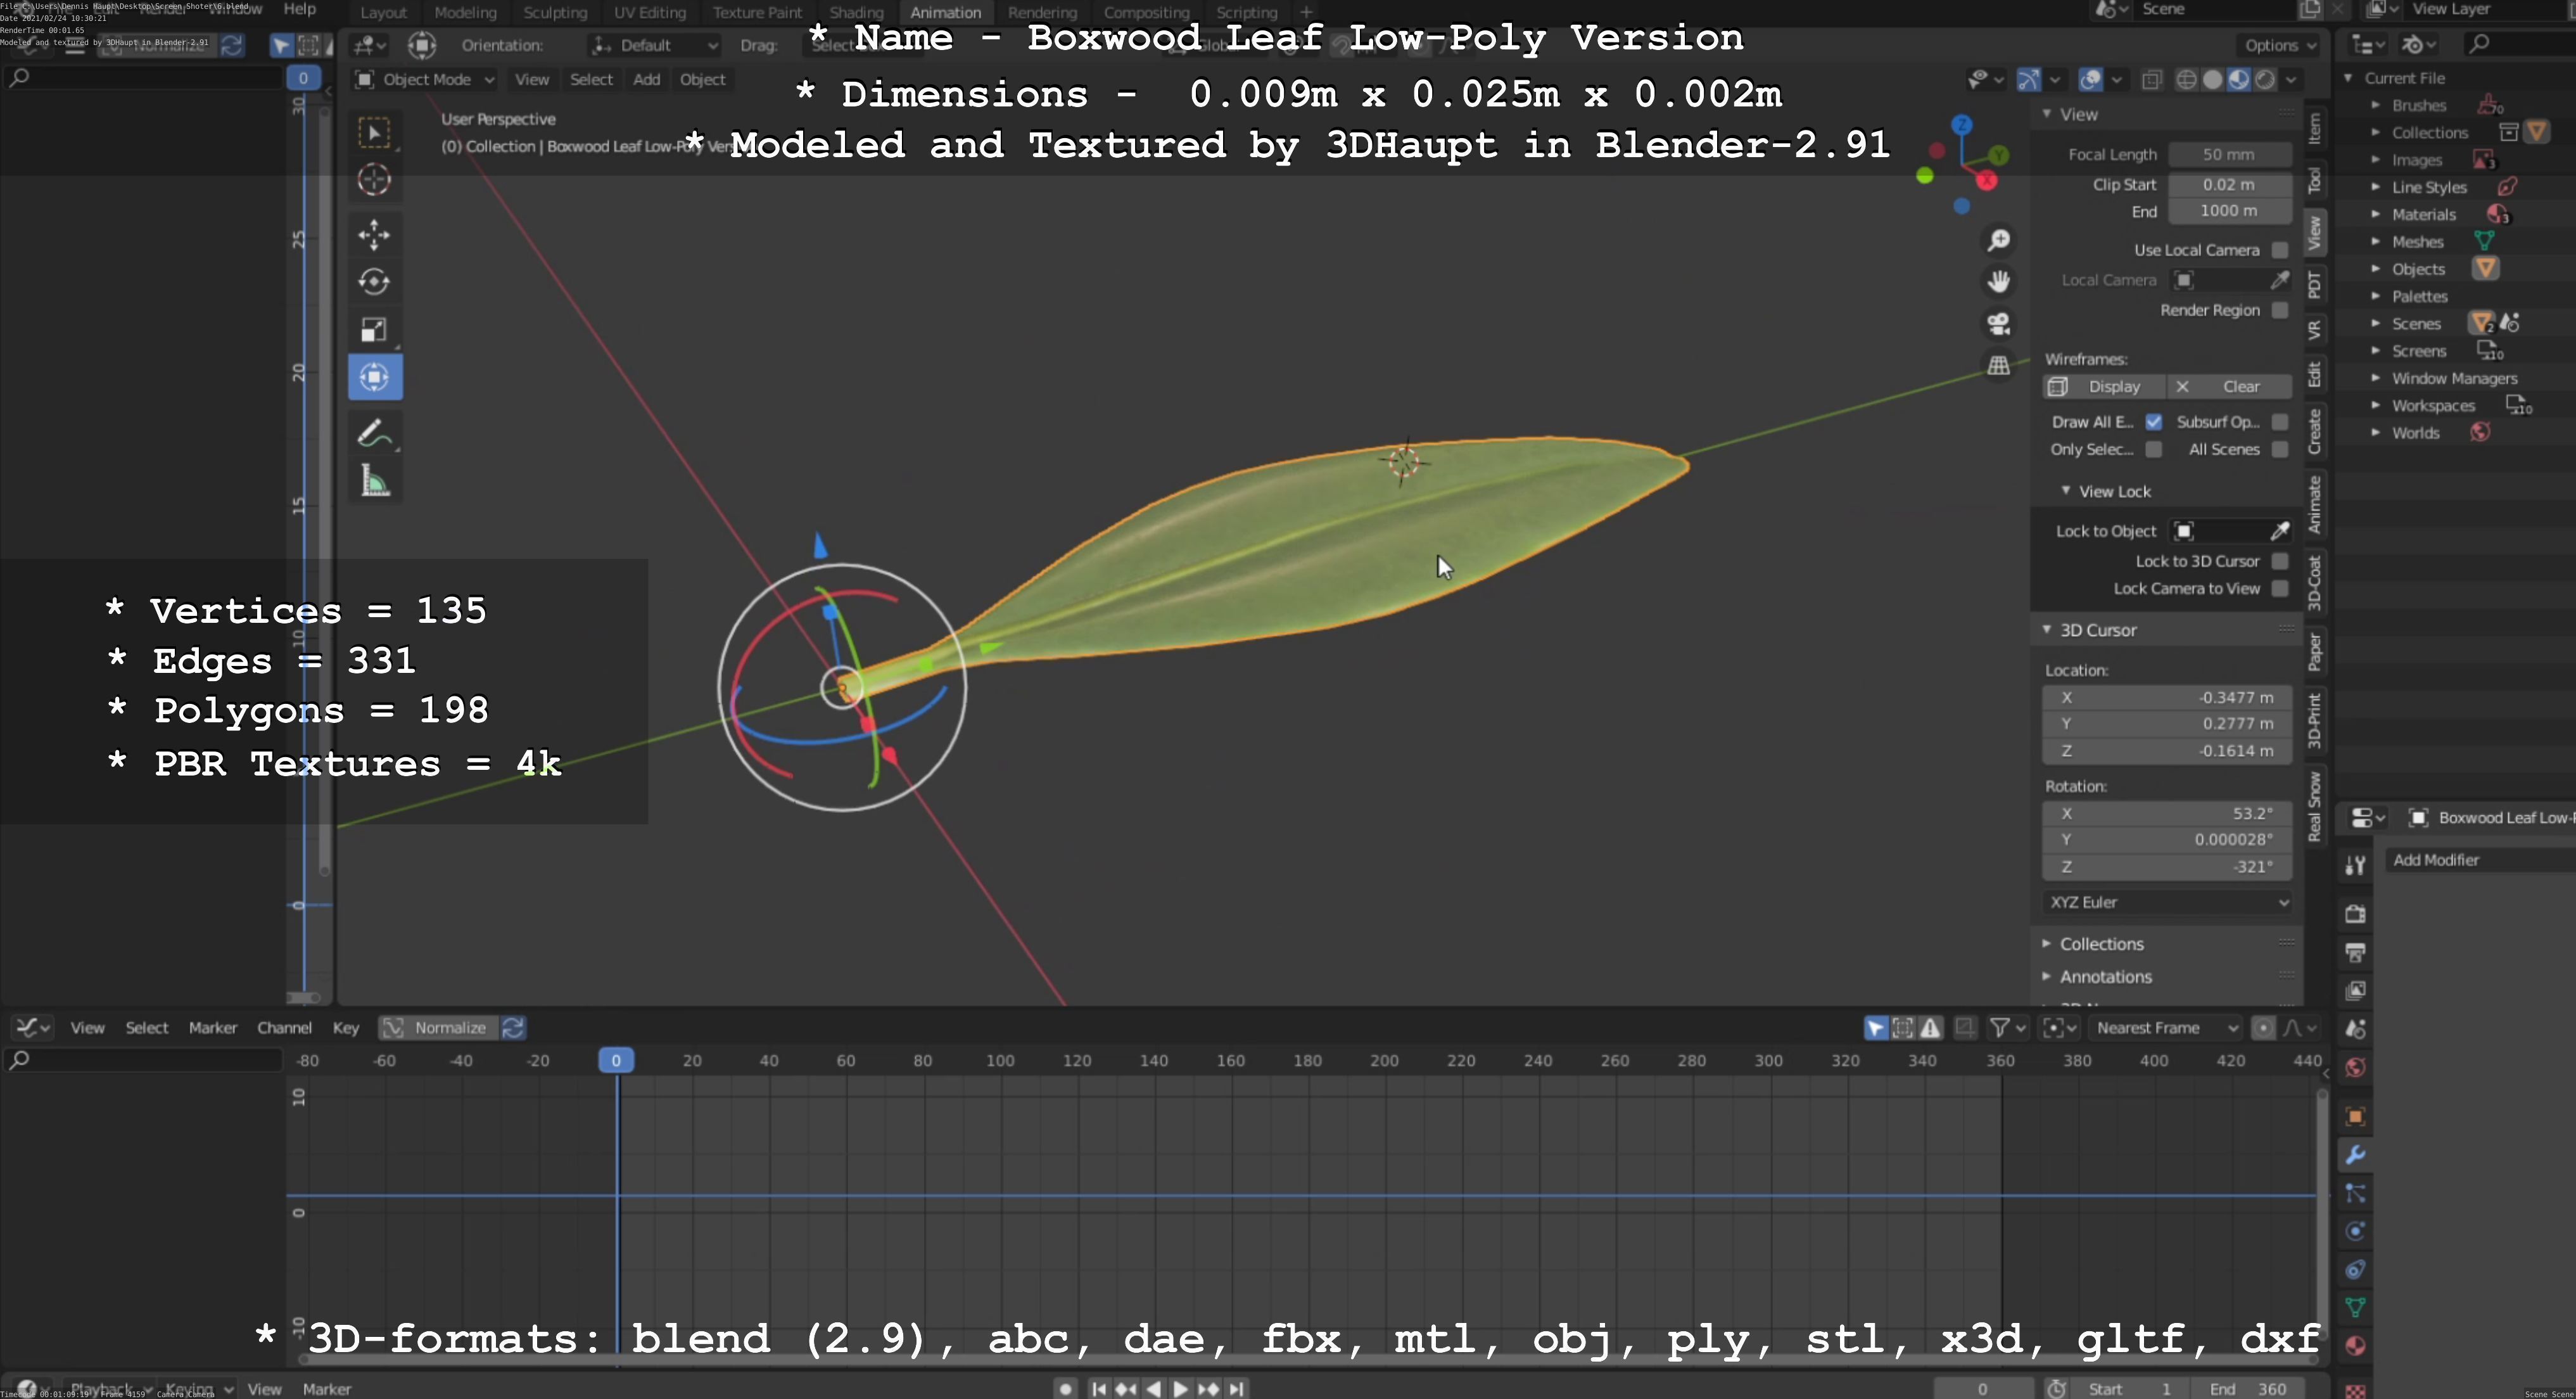Switch to the Shading workspace tab
2576x1399 pixels.
coord(856,13)
